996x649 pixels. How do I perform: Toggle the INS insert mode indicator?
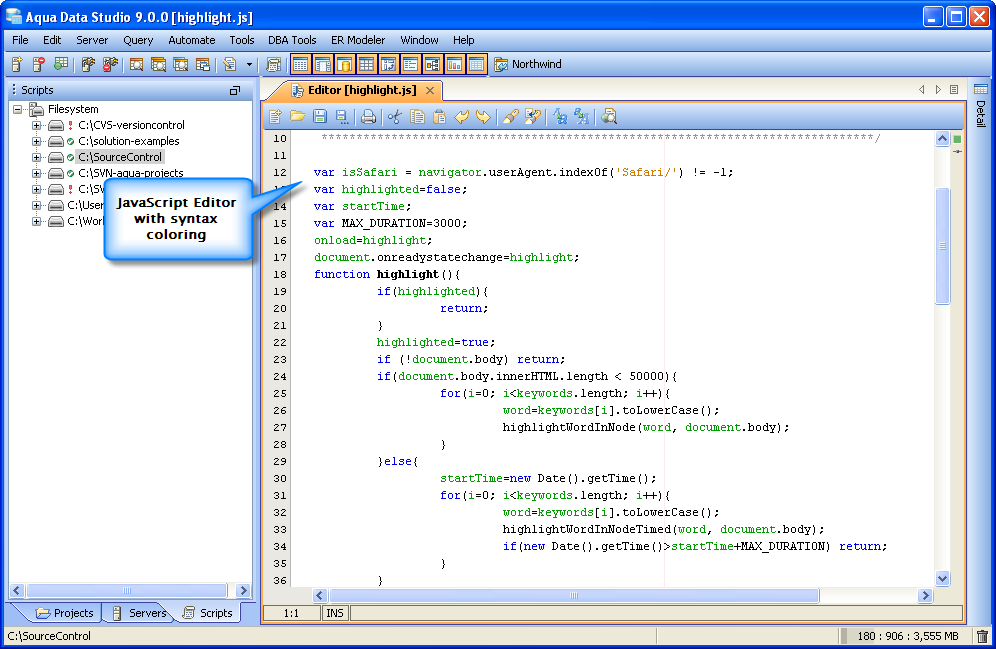point(335,613)
